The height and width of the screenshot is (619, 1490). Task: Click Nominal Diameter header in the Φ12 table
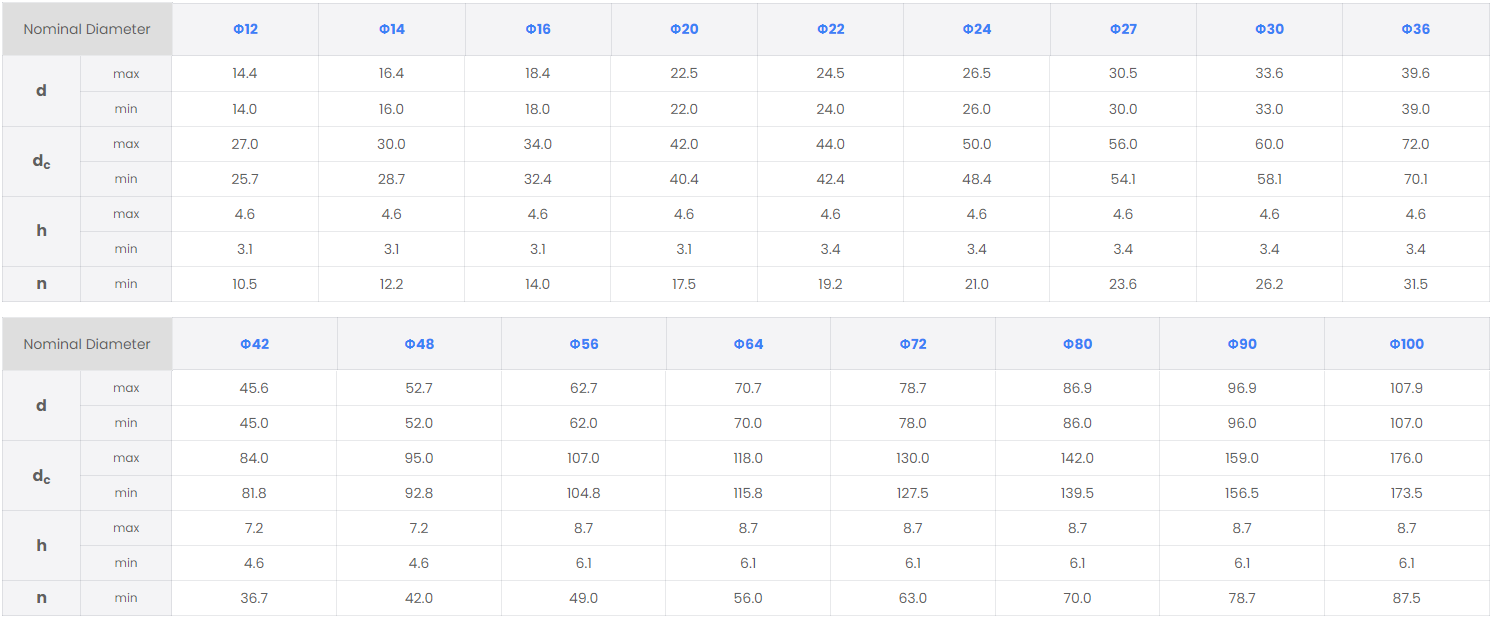tap(87, 29)
